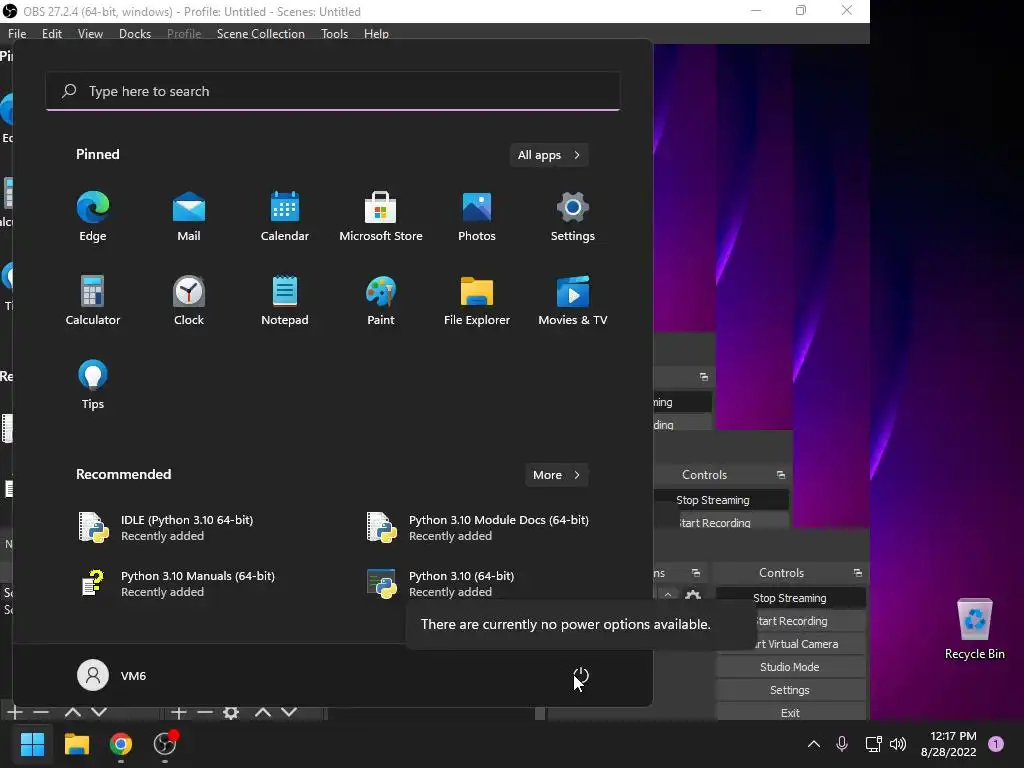1024x768 pixels.
Task: Open OBS Tools menu
Action: pos(334,33)
